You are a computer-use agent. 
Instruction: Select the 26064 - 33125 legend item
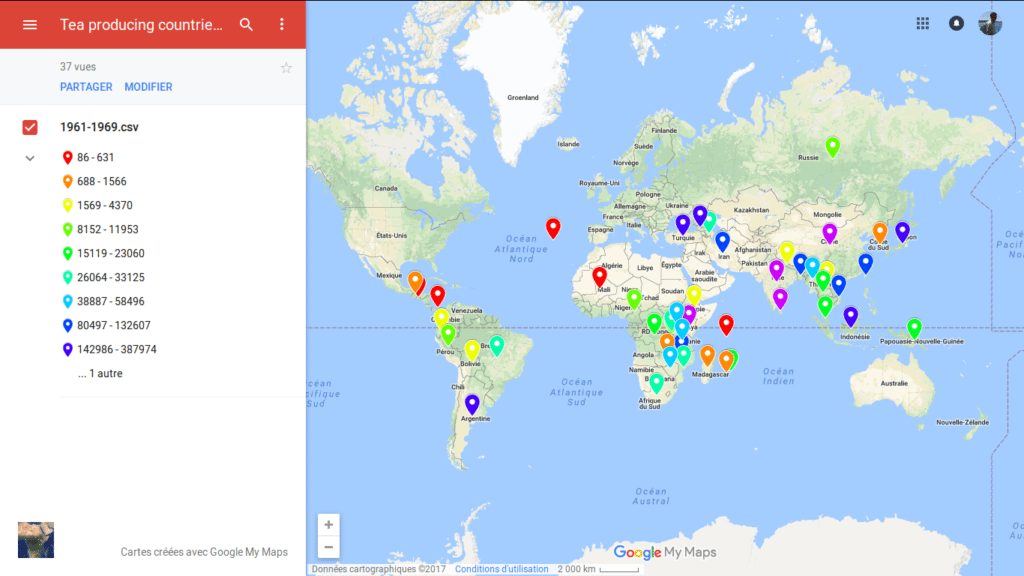pyautogui.click(x=103, y=278)
